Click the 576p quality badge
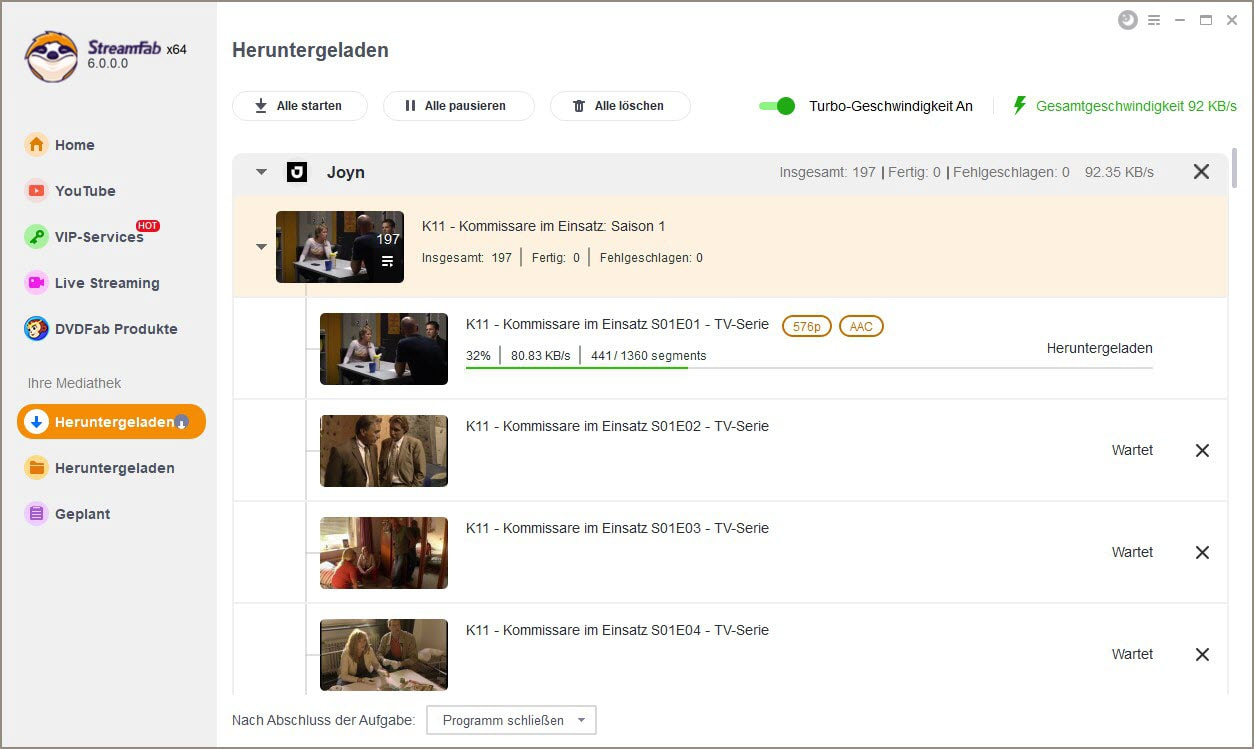Viewport: 1254px width, 749px height. [x=807, y=326]
